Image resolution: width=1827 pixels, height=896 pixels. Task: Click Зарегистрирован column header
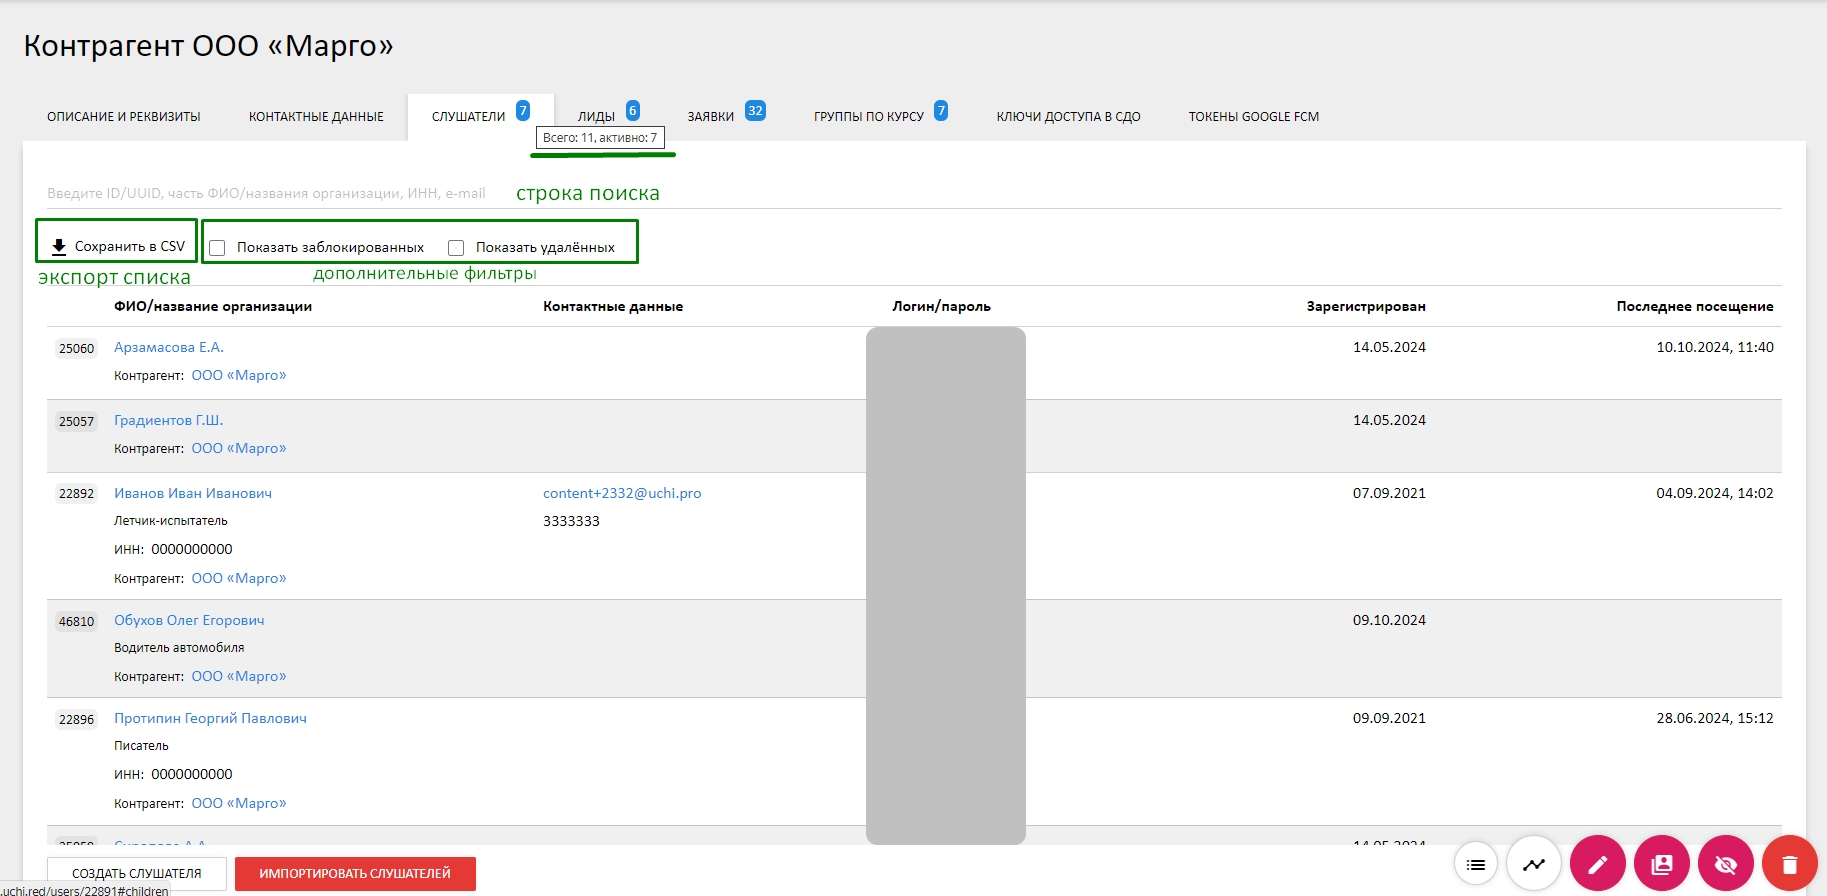coord(1366,306)
